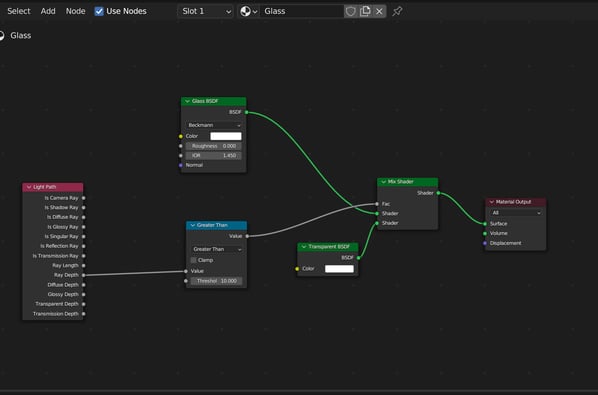Collapse the Greater Than math node
598x395 pixels.
coord(193,225)
